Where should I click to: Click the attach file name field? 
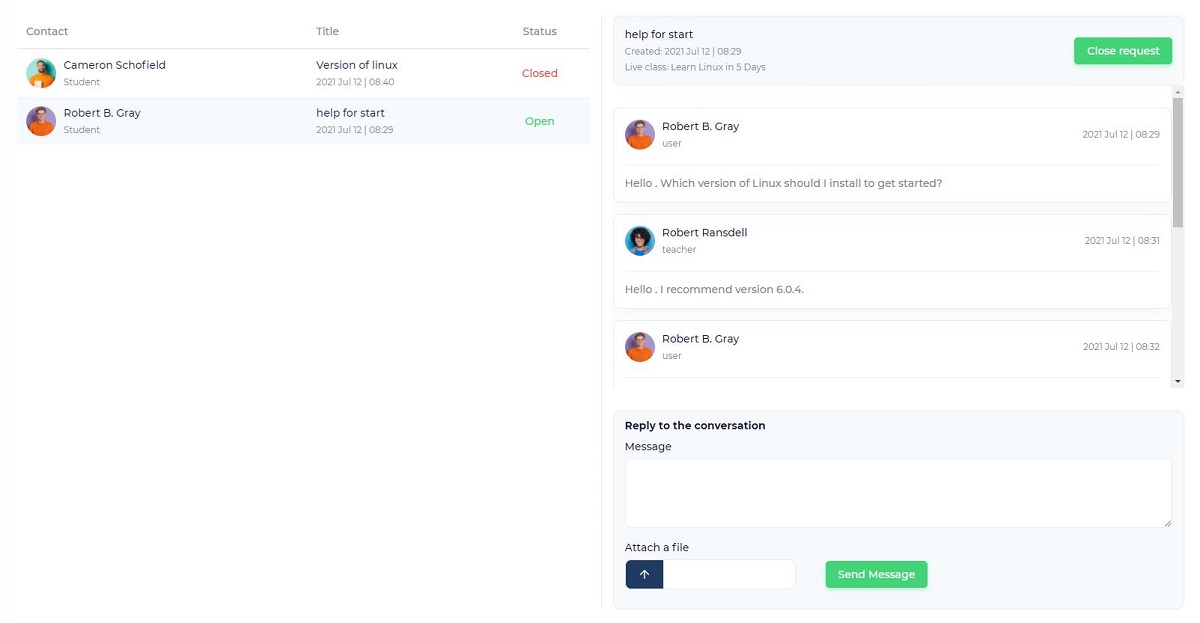point(729,574)
